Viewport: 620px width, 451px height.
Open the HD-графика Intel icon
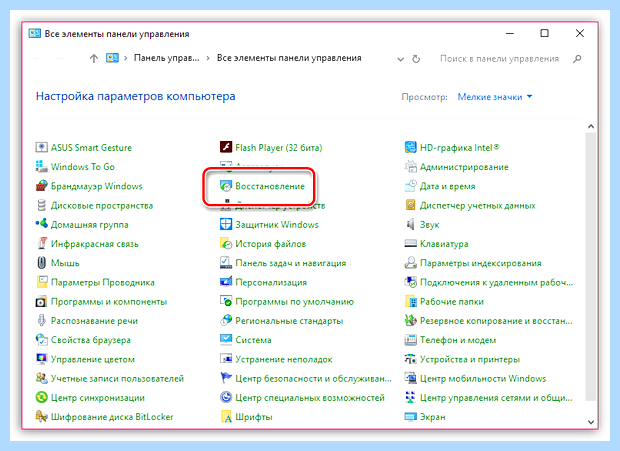(411, 147)
